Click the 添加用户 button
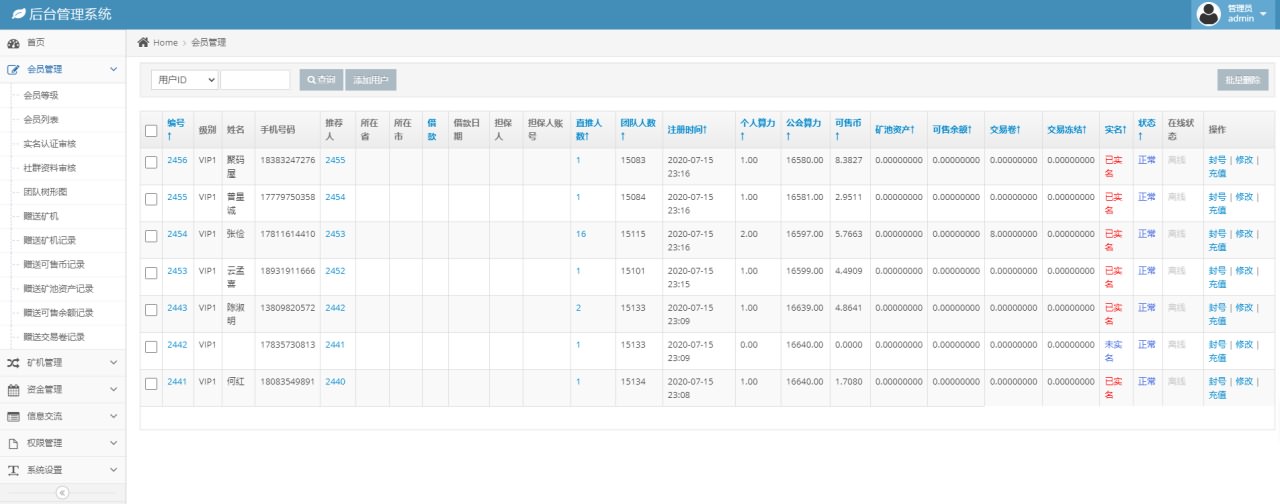The image size is (1280, 504). [371, 80]
